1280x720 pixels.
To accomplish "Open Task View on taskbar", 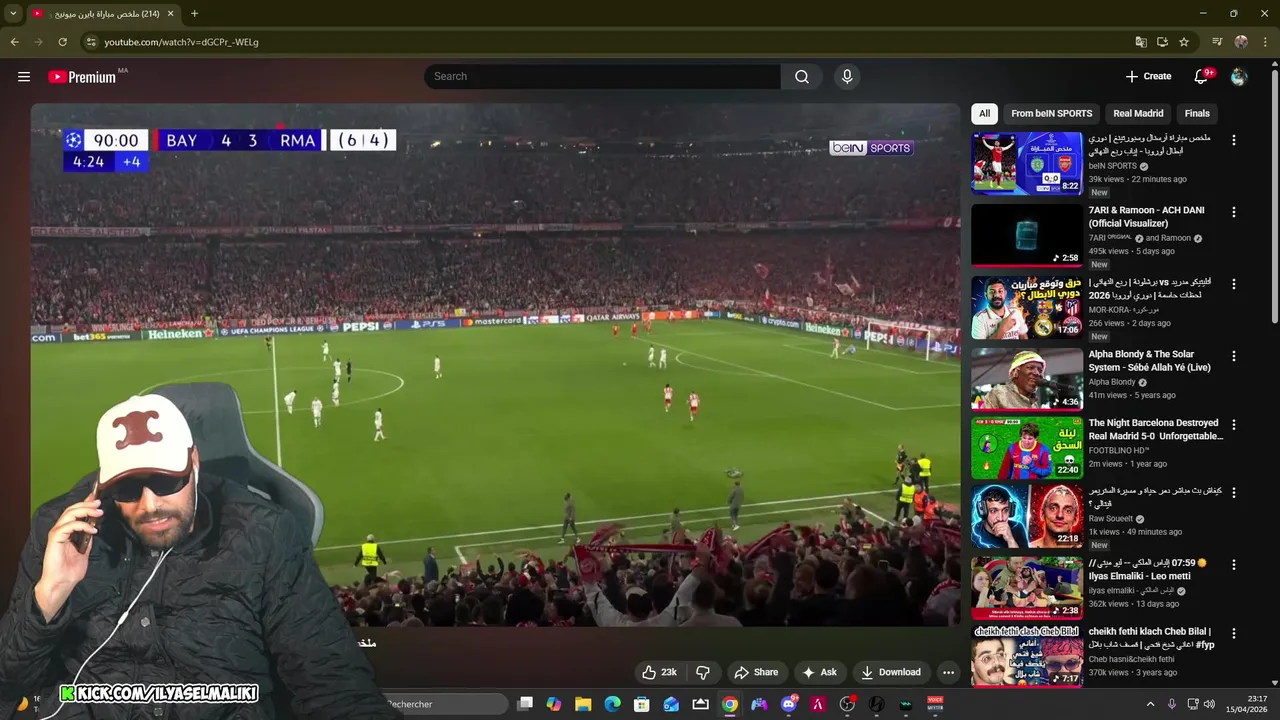I will 525,704.
